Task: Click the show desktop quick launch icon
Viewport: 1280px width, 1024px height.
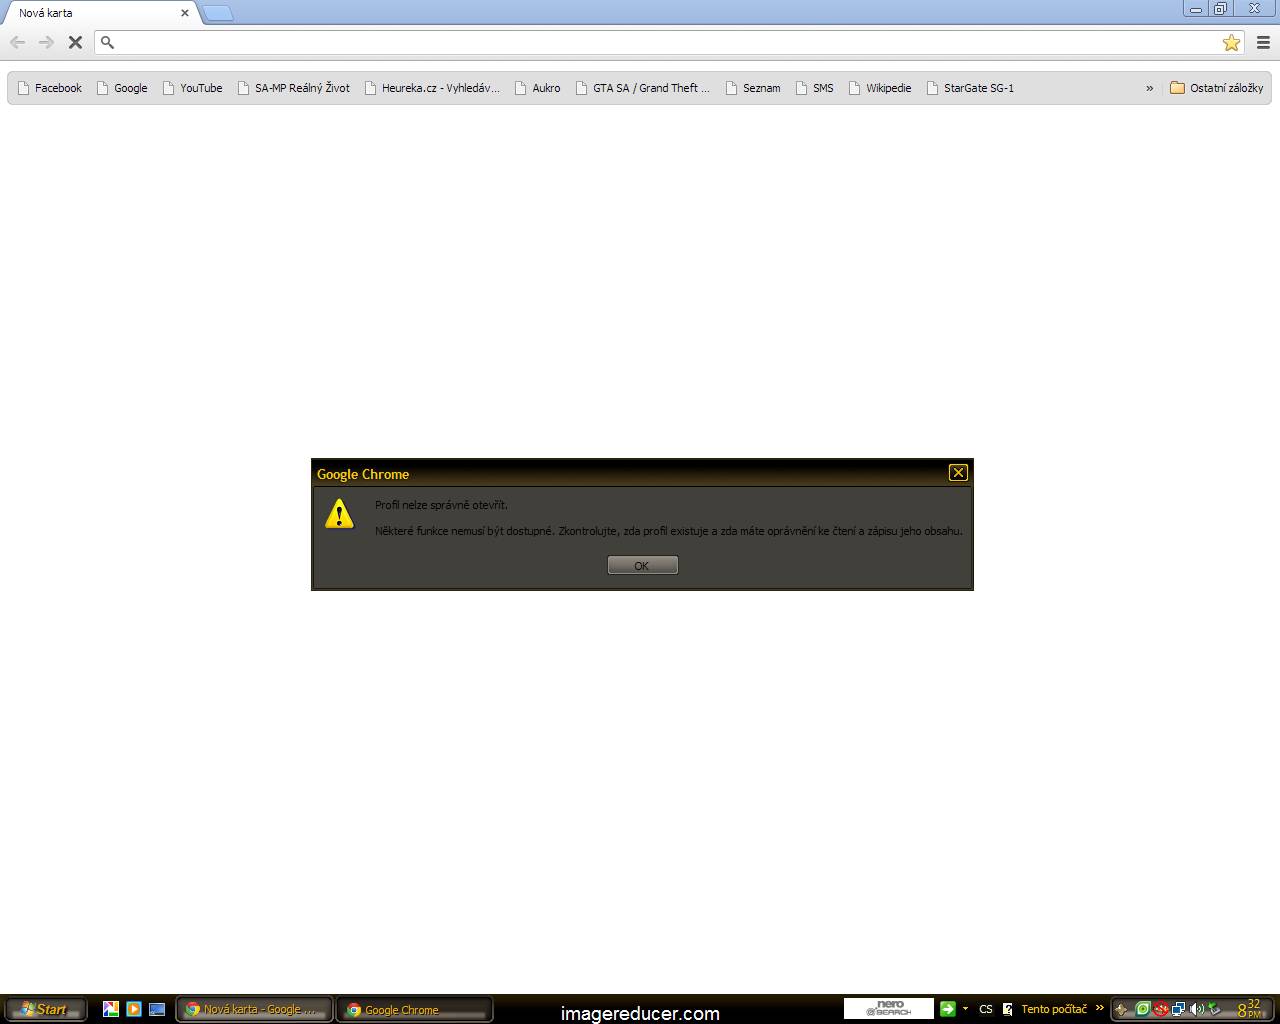Action: click(x=157, y=1009)
